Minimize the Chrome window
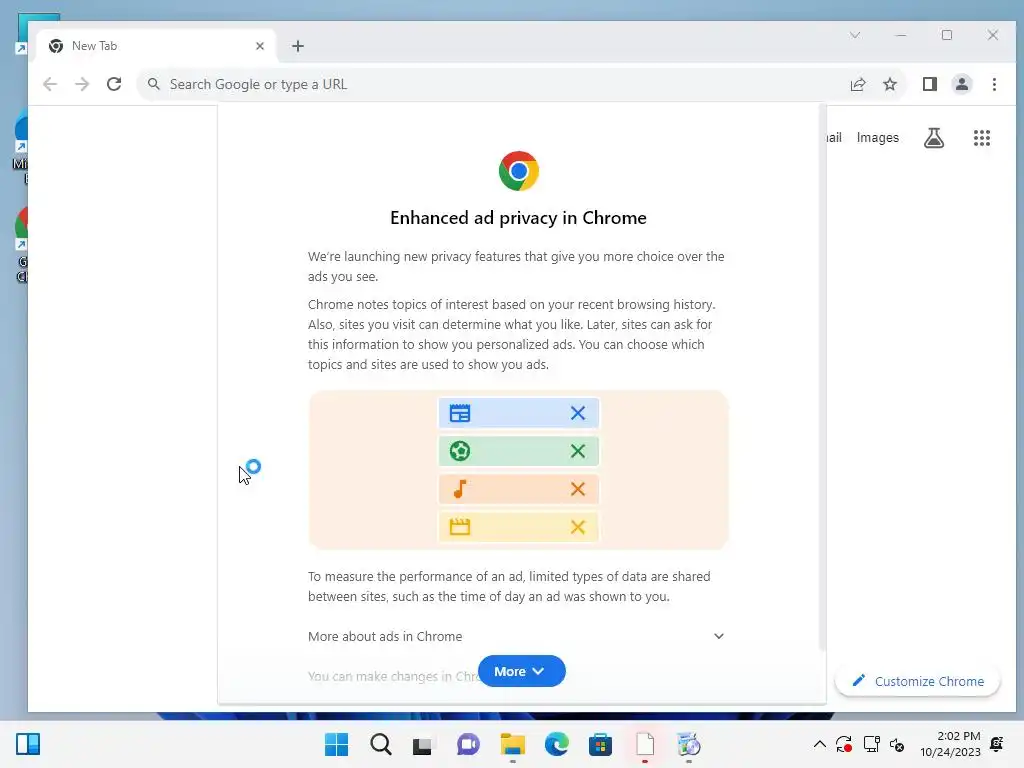 point(901,35)
